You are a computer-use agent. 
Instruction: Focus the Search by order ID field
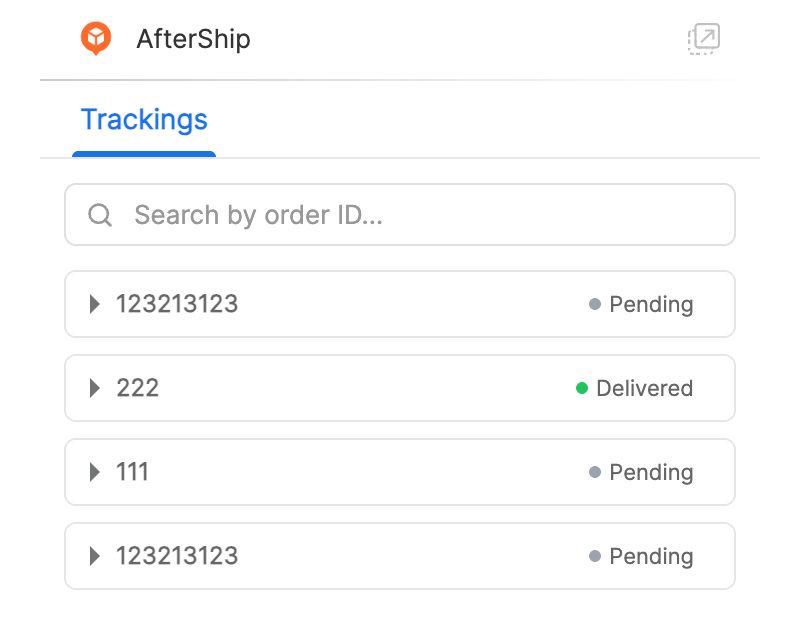tap(420, 215)
